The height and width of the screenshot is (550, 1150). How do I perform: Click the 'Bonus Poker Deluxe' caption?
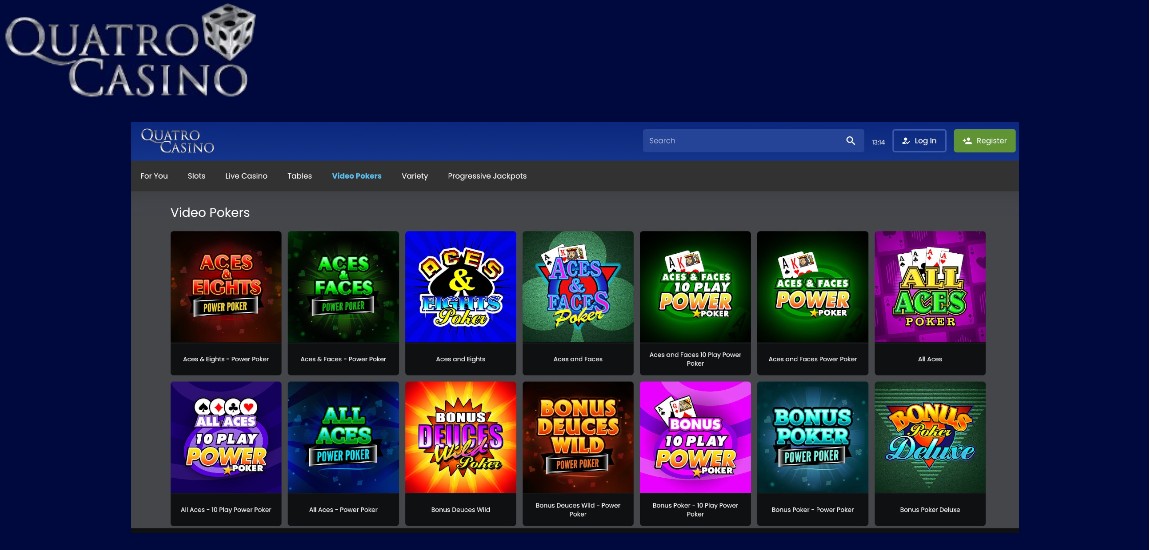pyautogui.click(x=930, y=510)
